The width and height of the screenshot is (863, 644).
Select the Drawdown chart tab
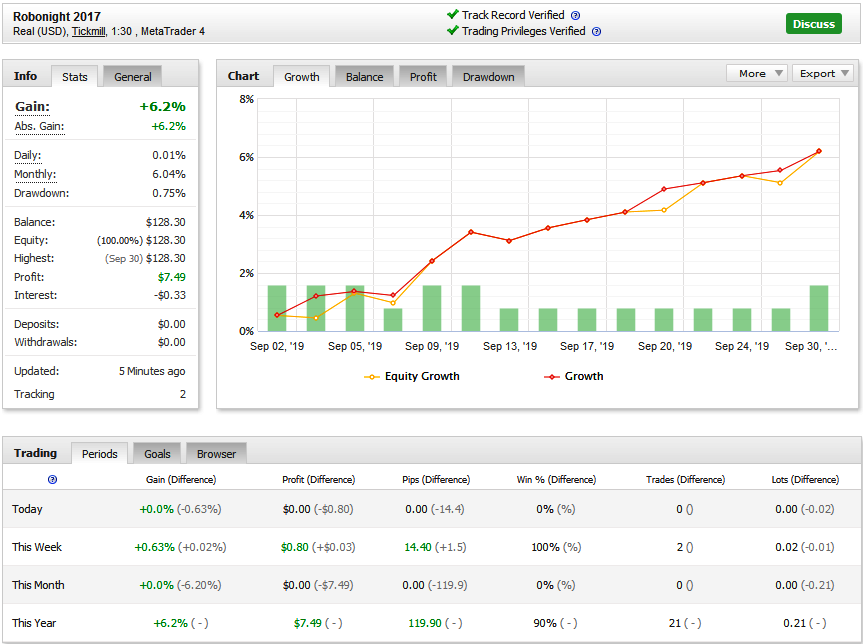coord(489,77)
